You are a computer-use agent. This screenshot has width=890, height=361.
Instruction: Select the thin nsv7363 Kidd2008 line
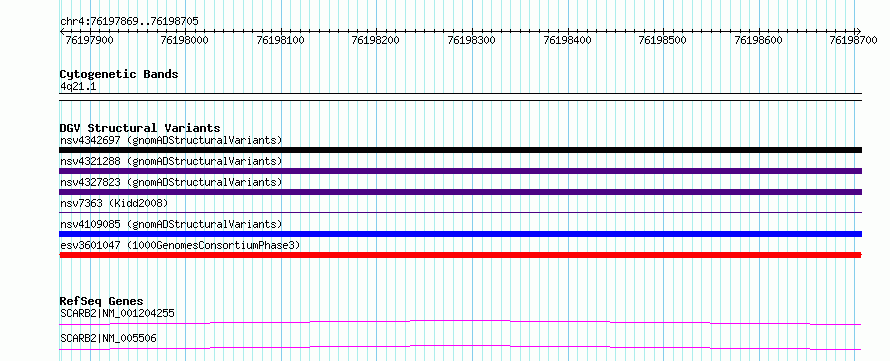pyautogui.click(x=460, y=213)
